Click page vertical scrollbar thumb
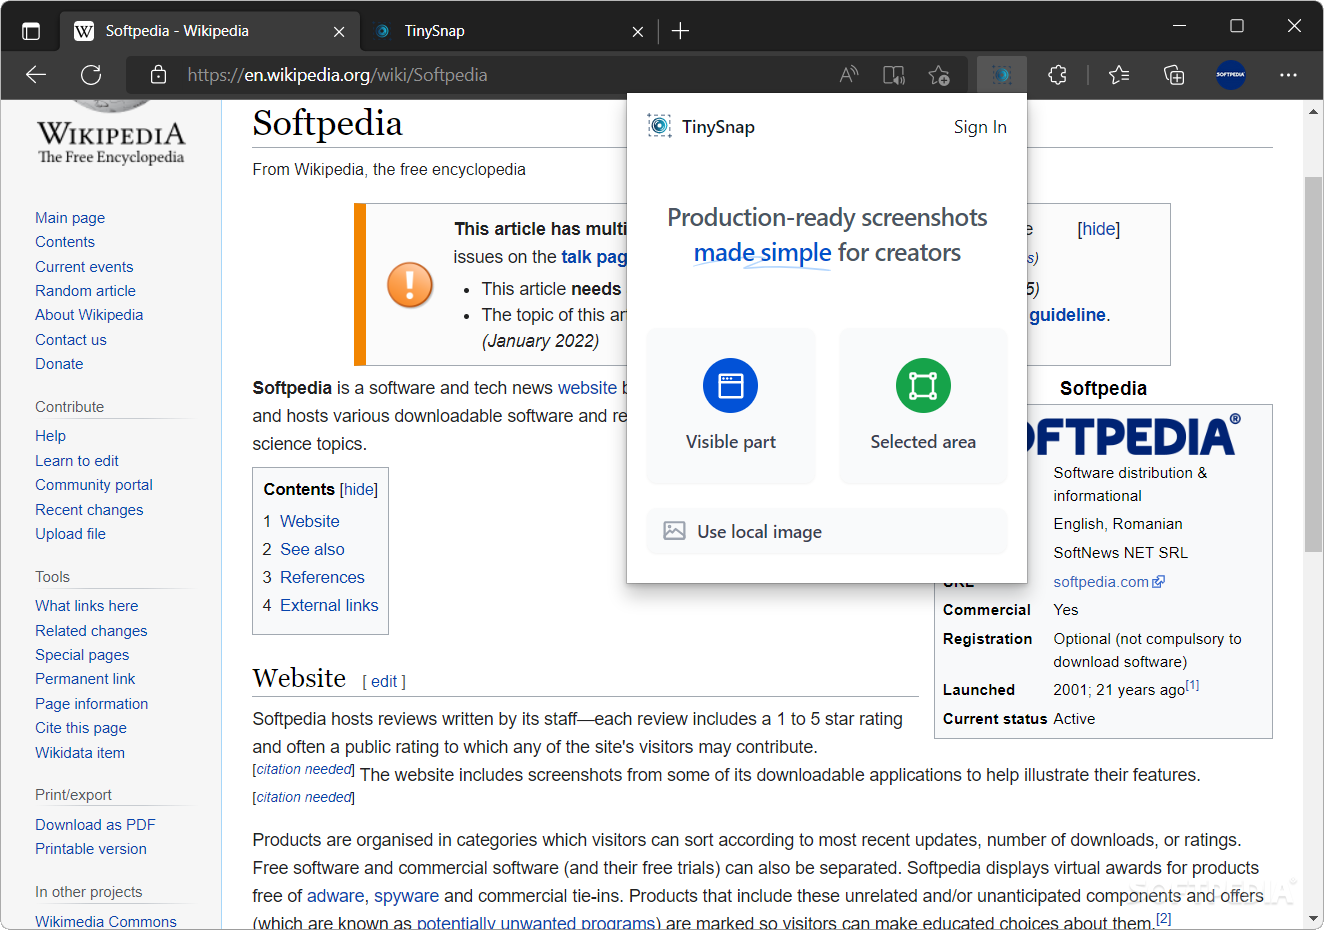This screenshot has width=1324, height=930. pyautogui.click(x=1313, y=364)
